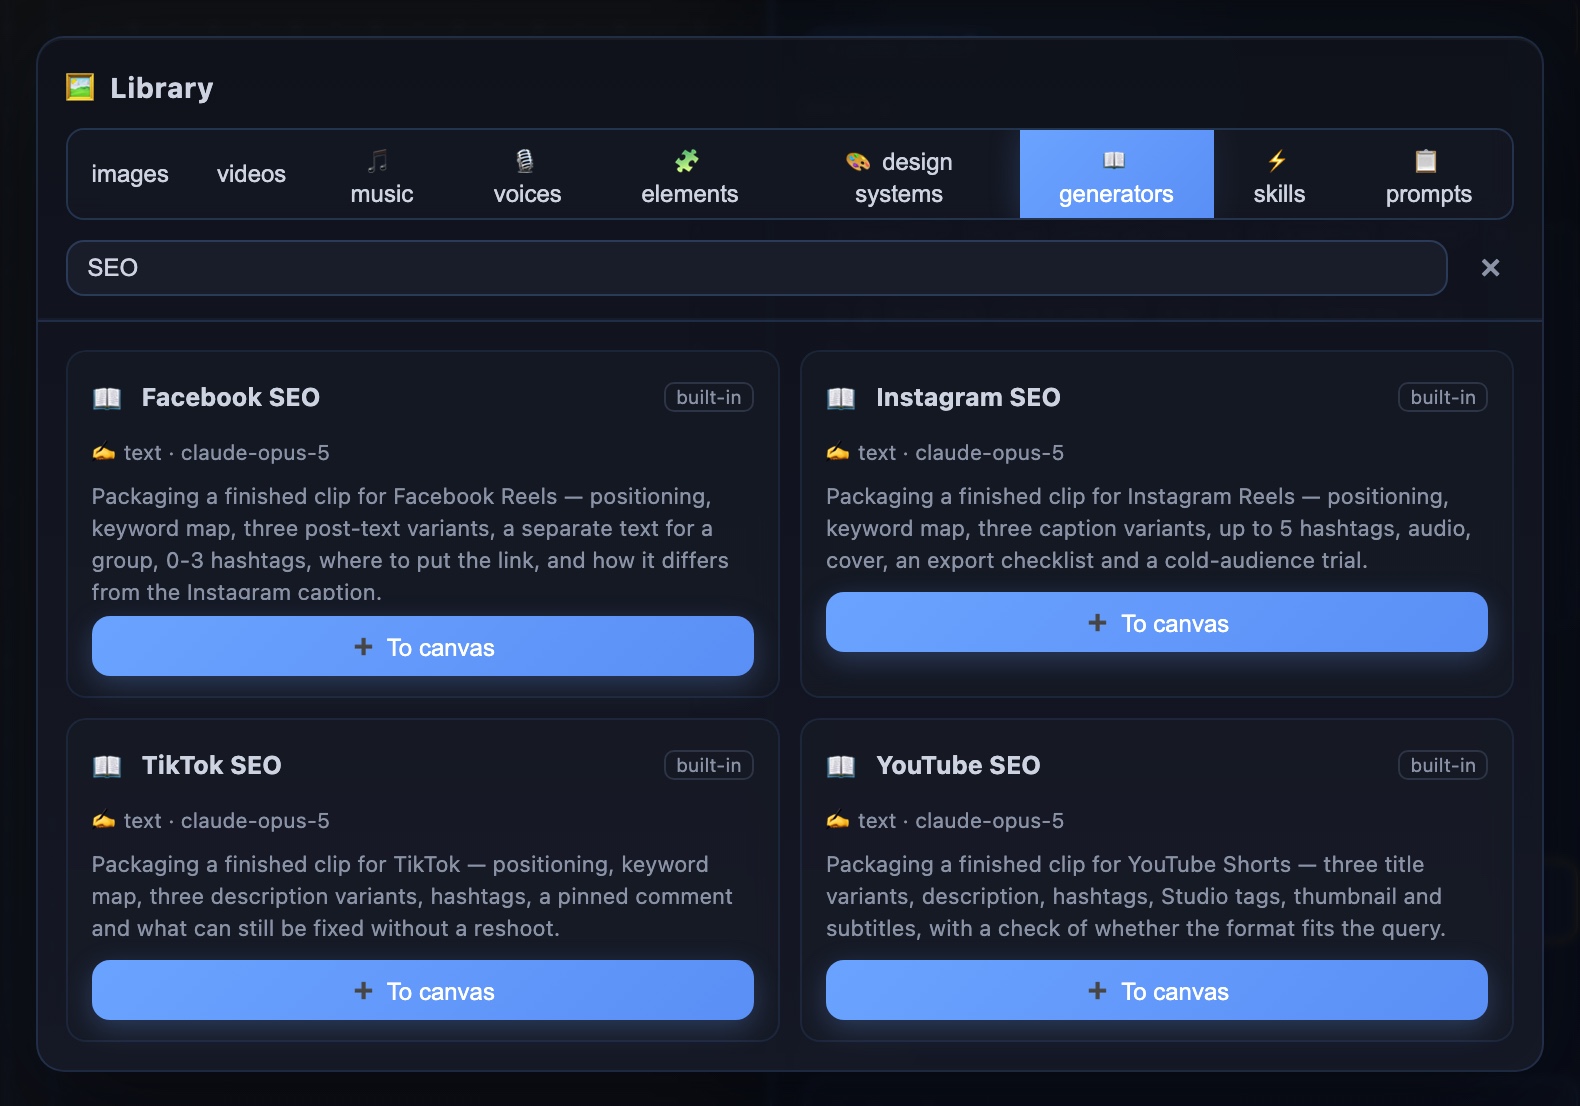
Task: Focus the SEO search field
Action: click(756, 267)
